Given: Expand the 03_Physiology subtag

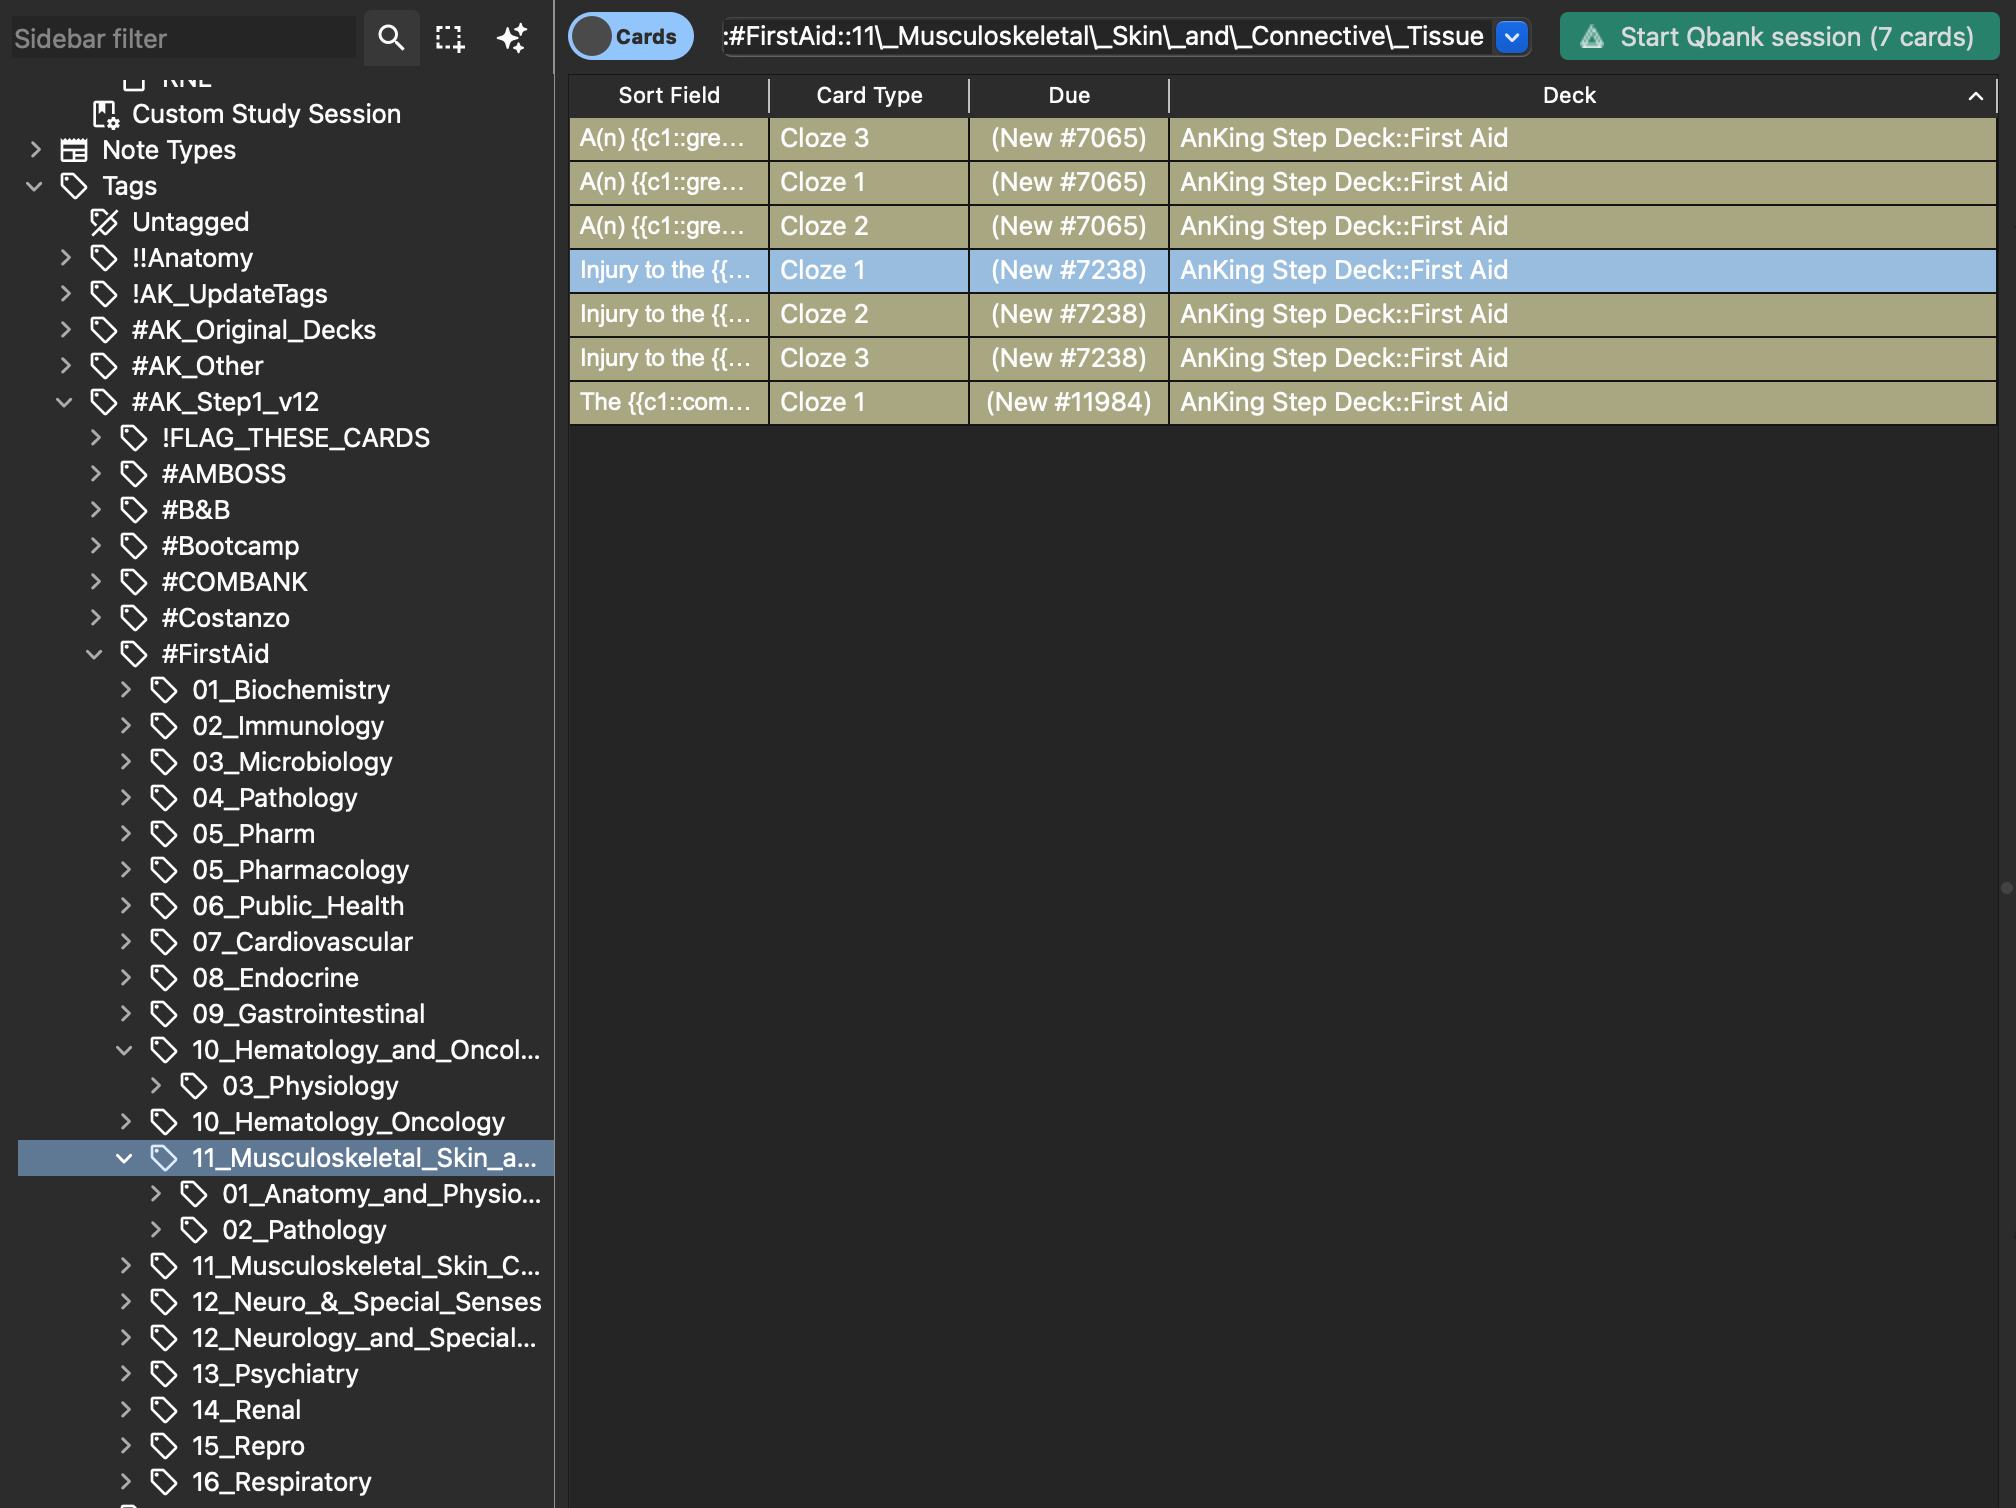Looking at the screenshot, I should tap(155, 1086).
